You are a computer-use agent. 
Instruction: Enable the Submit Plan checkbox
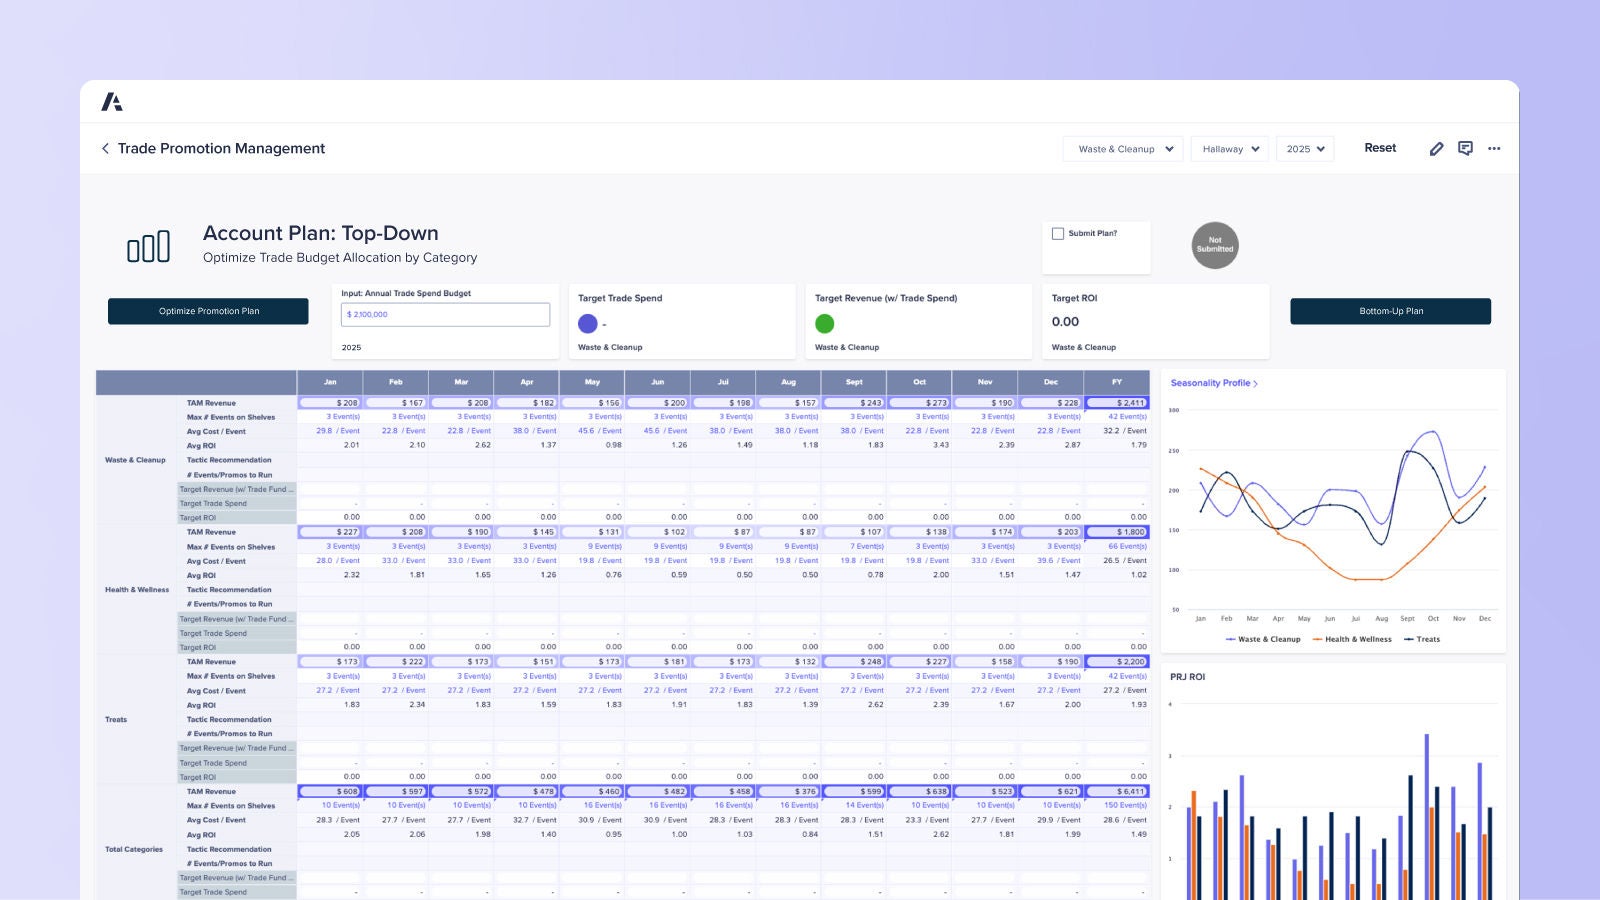[x=1057, y=233]
